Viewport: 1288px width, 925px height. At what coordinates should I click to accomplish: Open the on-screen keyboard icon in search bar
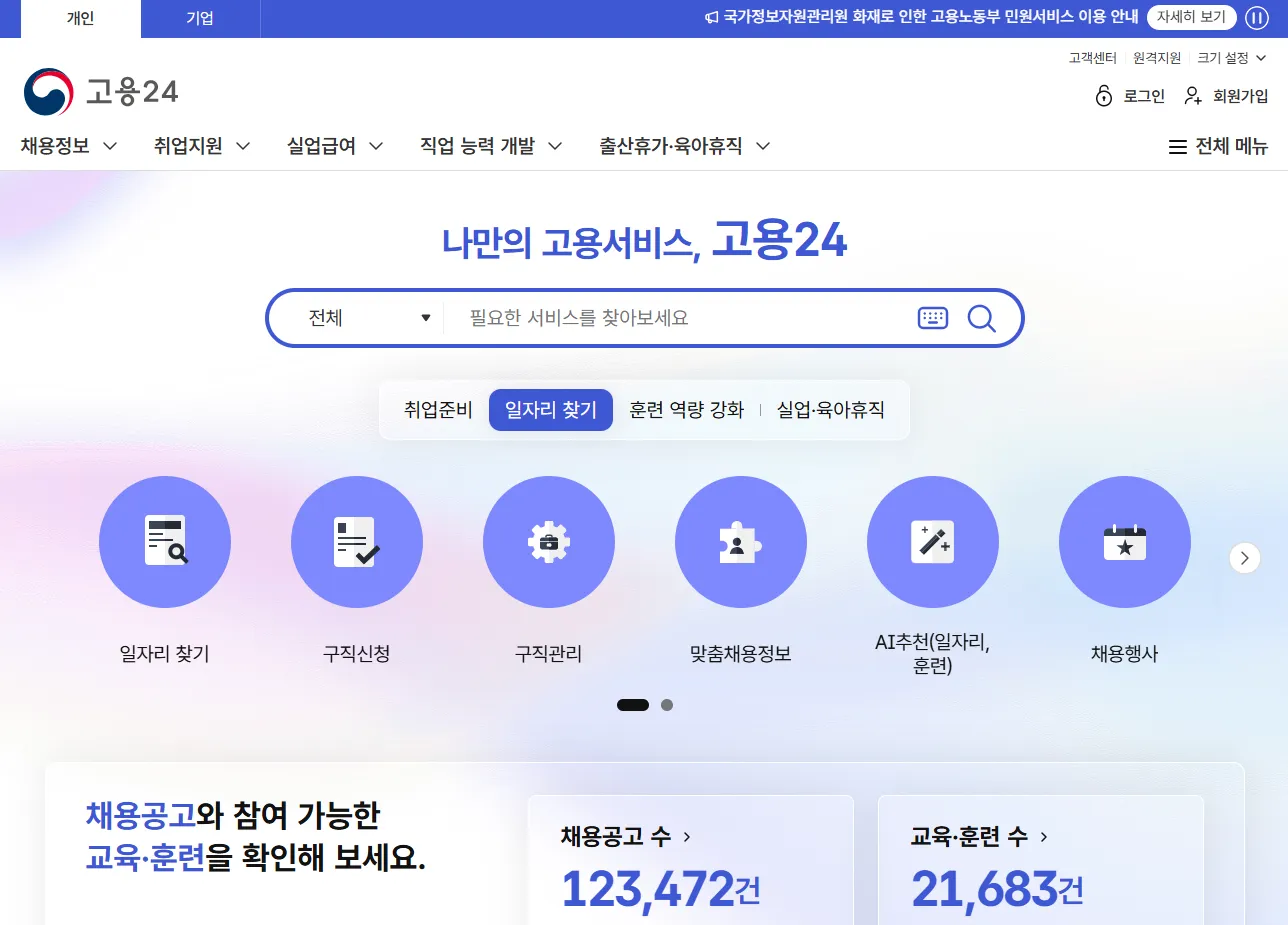(932, 318)
